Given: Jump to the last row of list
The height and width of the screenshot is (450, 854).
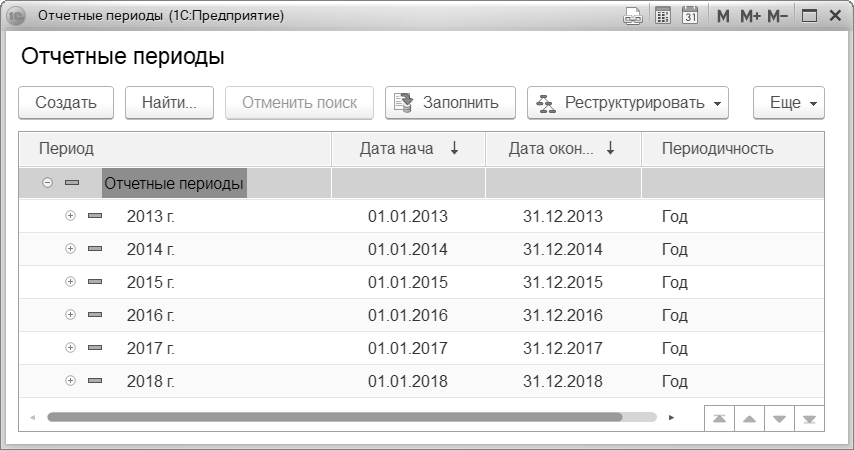Looking at the screenshot, I should [810, 417].
